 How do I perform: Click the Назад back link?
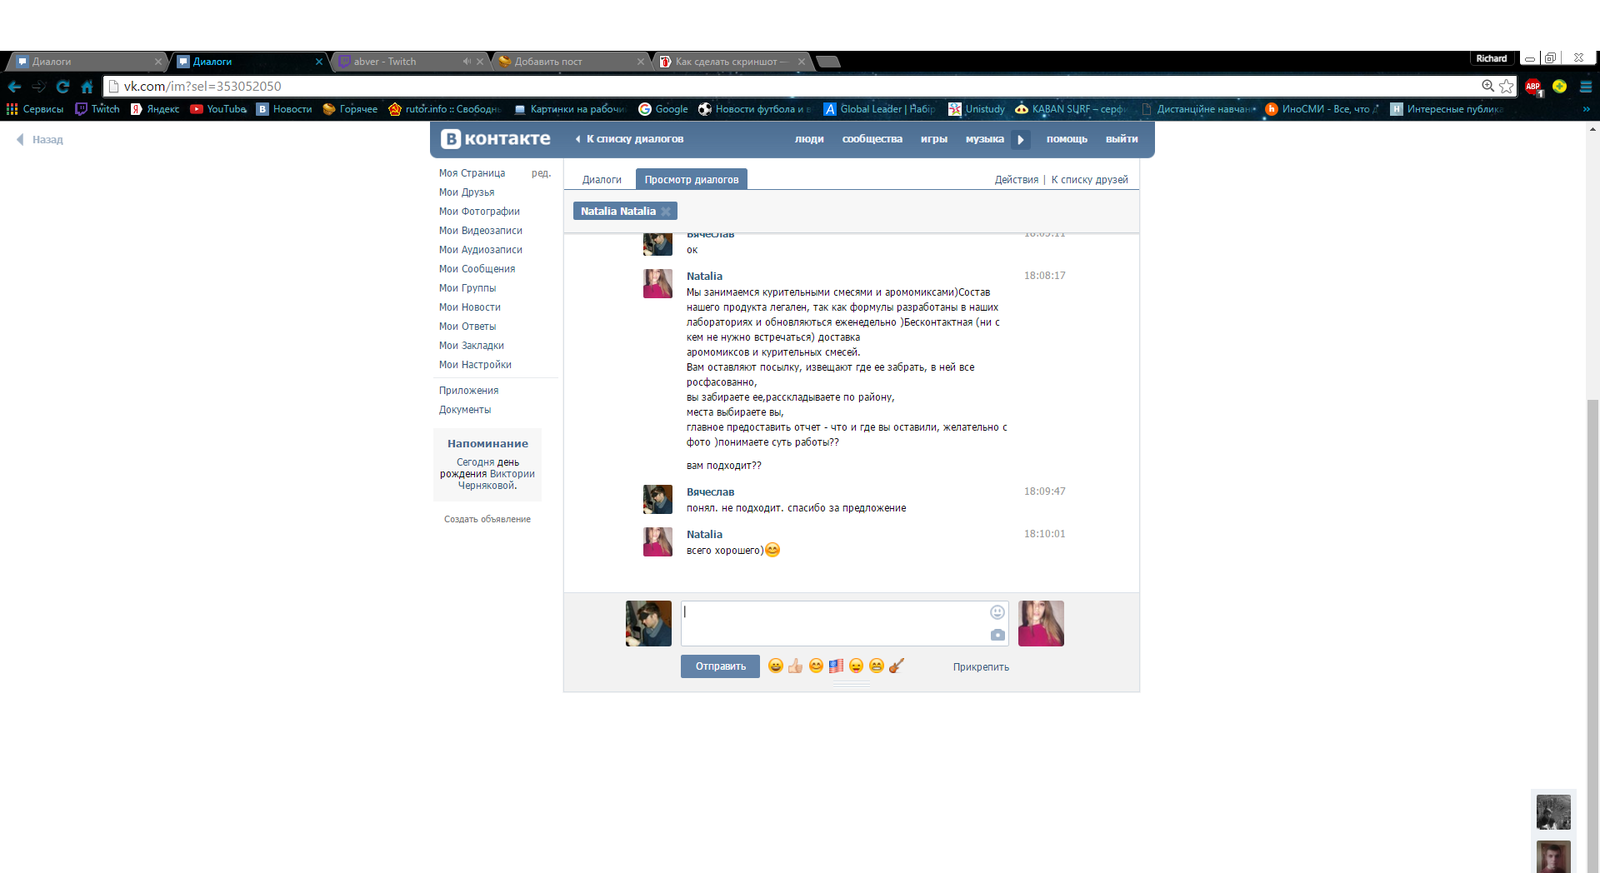40,140
